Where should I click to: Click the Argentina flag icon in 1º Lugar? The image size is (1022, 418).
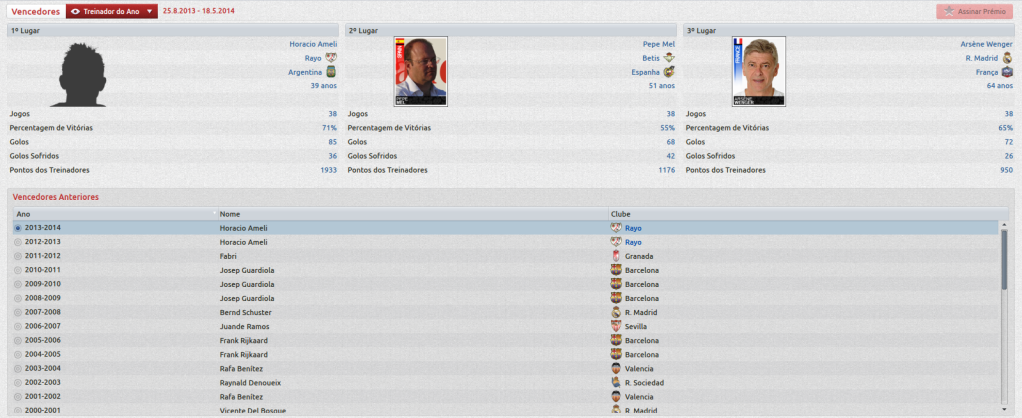point(331,72)
